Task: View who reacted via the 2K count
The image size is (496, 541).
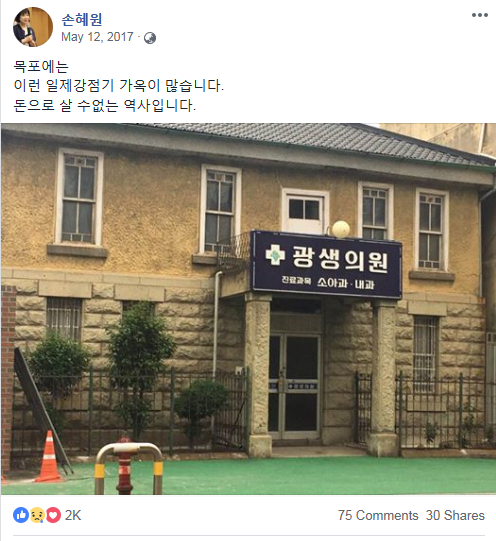Action: tap(73, 515)
